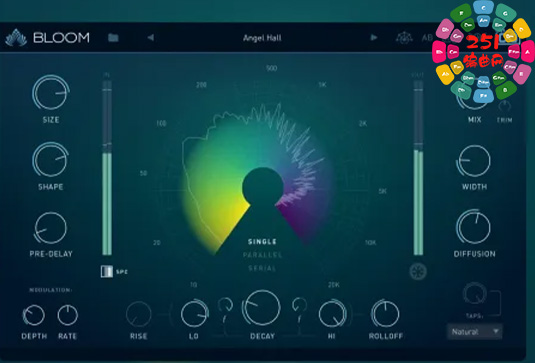Viewport: 535px width, 363px height.
Task: Click the TAPS knob
Action: [475, 293]
